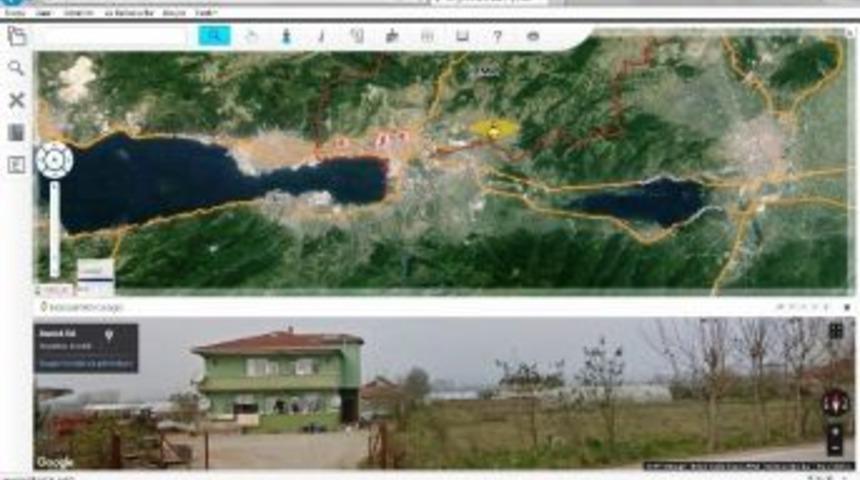The width and height of the screenshot is (860, 480).
Task: Click the vertical zoom slider on the map
Action: (x=54, y=229)
